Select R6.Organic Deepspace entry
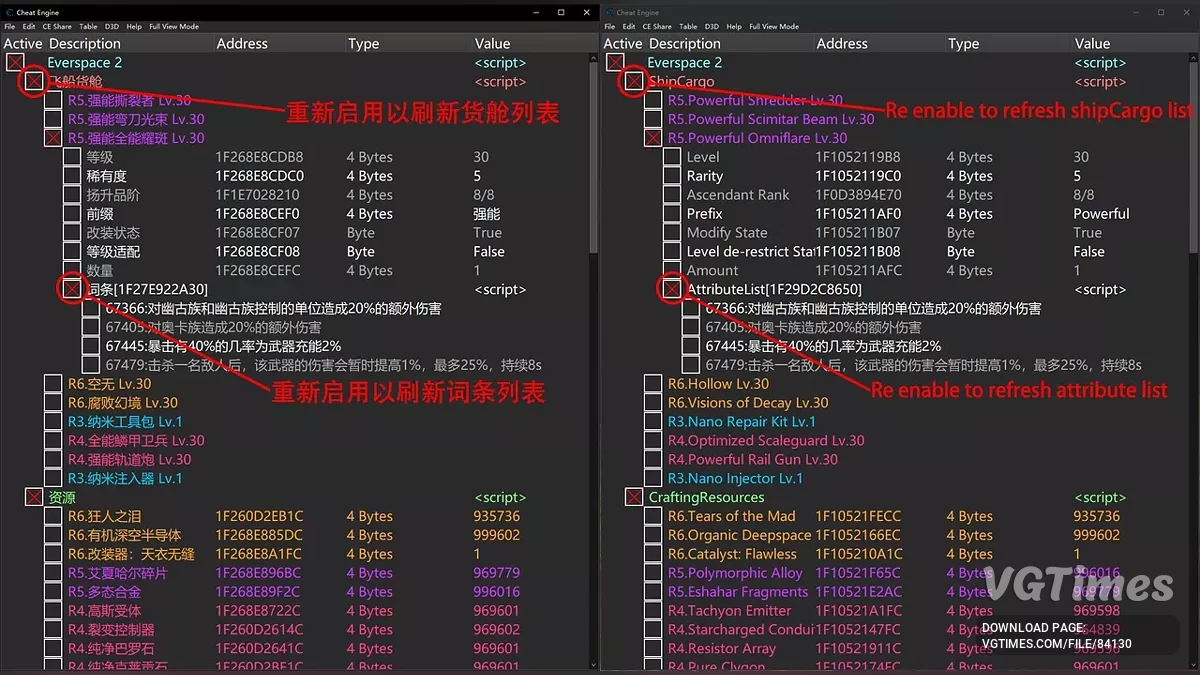 click(x=739, y=535)
